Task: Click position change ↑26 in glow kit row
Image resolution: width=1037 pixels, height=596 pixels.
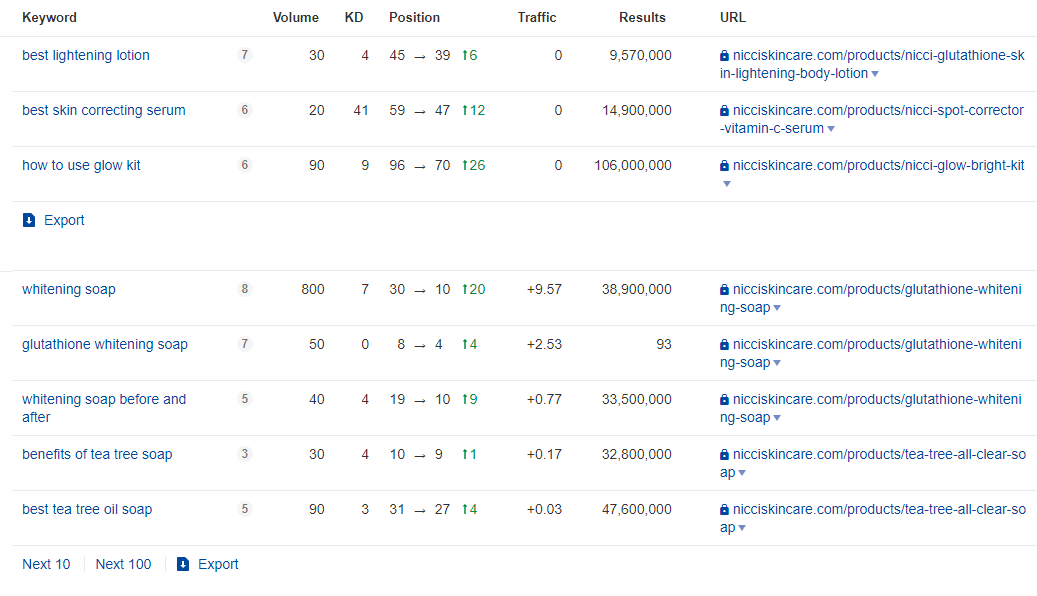Action: (474, 165)
